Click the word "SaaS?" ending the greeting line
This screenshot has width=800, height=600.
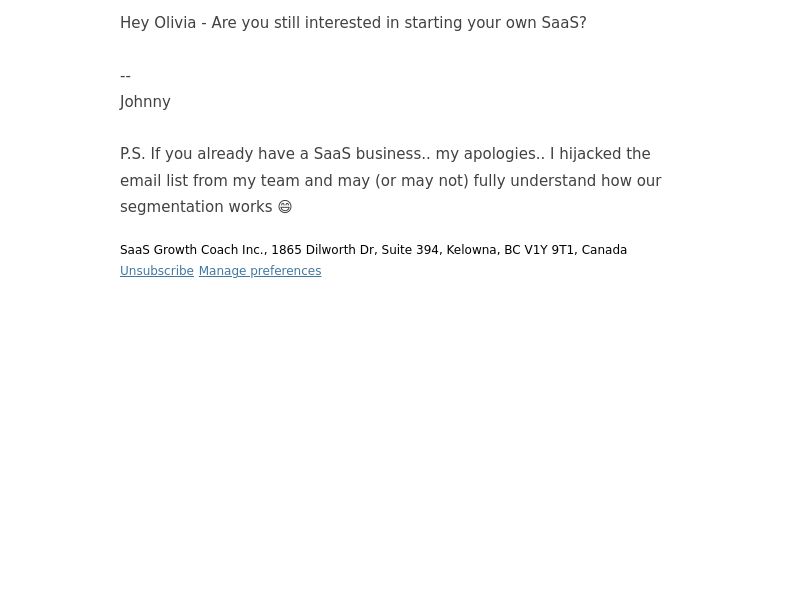coord(564,23)
